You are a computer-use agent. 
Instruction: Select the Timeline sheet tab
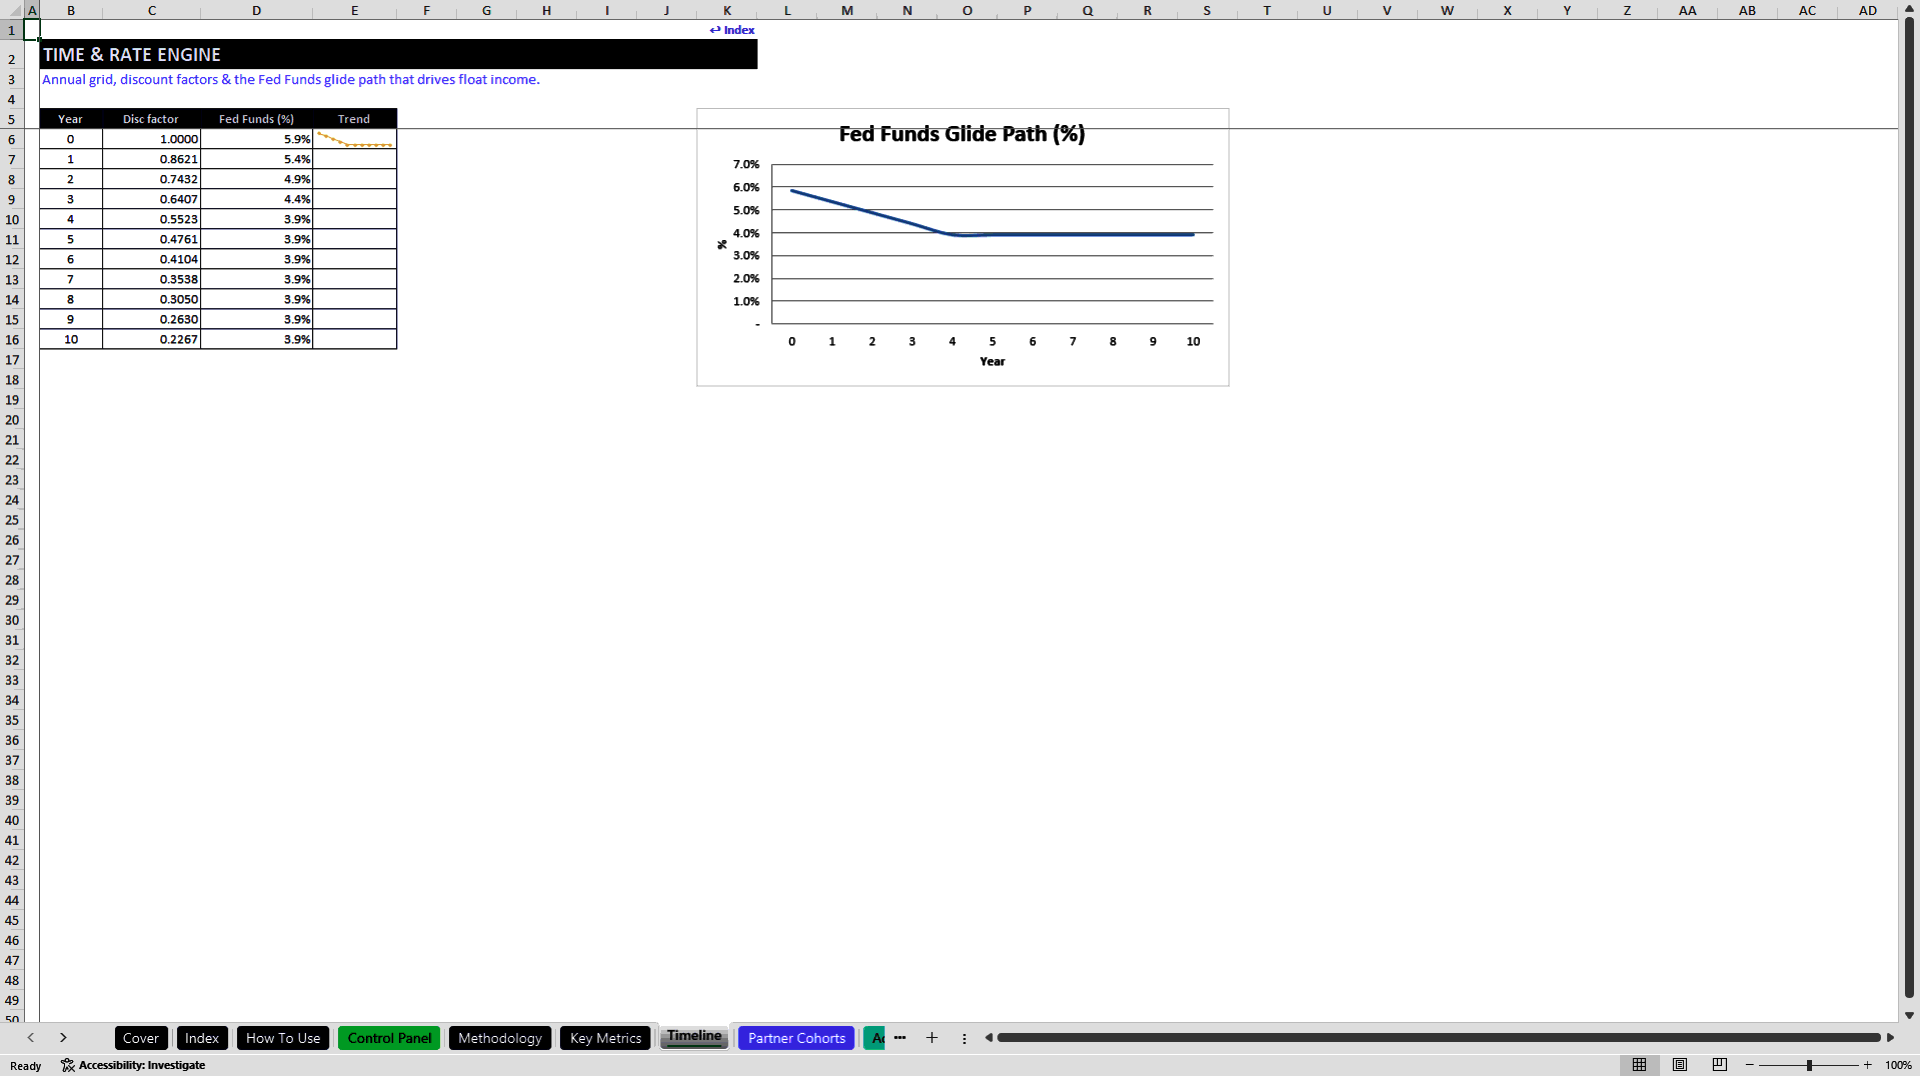click(x=694, y=1037)
